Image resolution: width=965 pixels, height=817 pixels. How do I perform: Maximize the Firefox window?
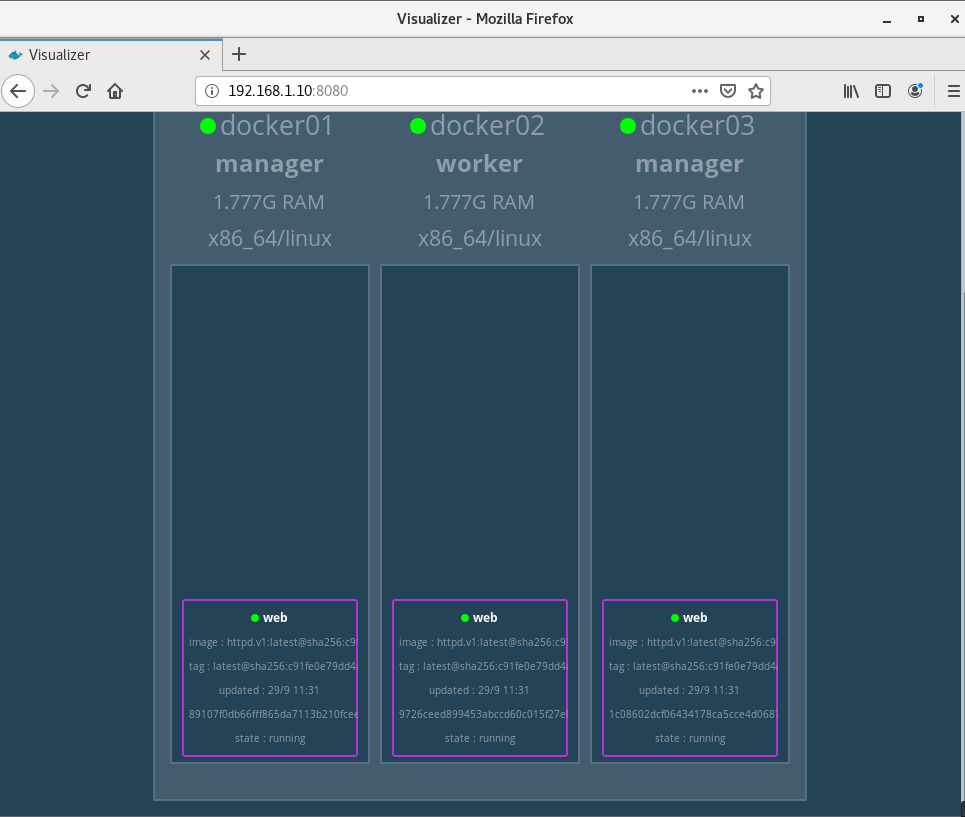coord(921,19)
